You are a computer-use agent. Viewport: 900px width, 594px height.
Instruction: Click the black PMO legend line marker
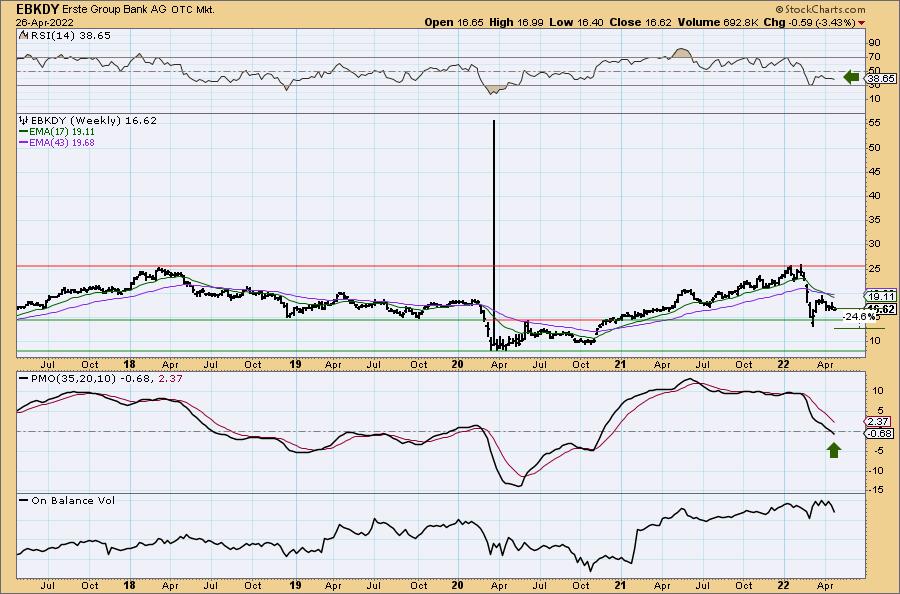[x=24, y=379]
